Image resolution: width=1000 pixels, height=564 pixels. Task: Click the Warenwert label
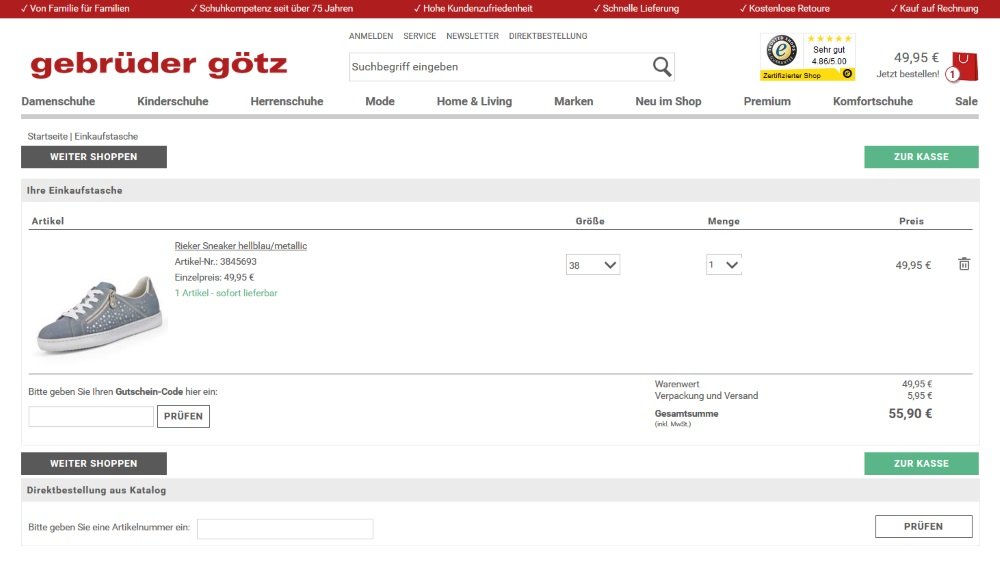(x=677, y=384)
